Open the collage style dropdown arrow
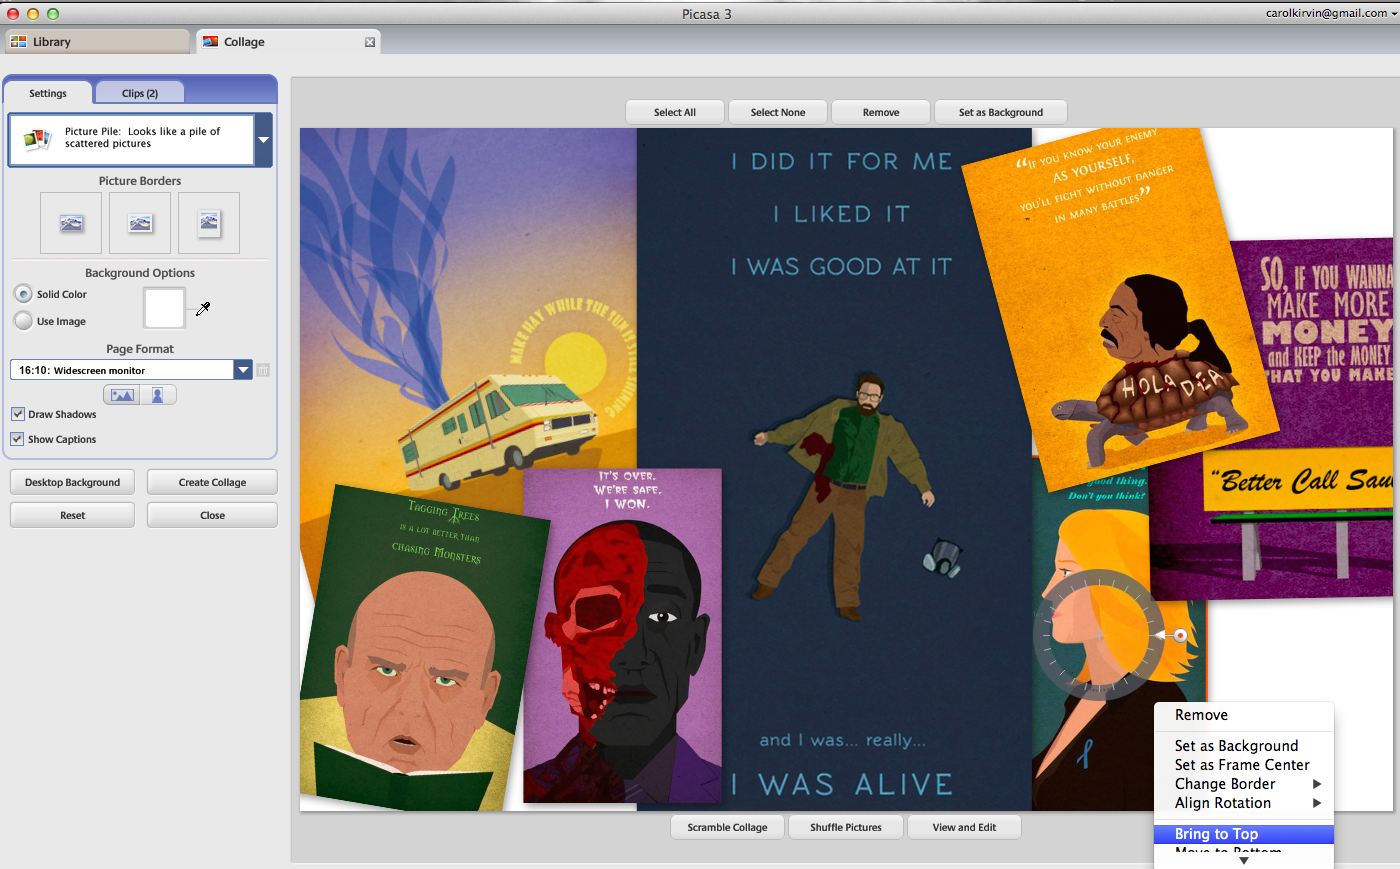1400x869 pixels. click(x=264, y=139)
